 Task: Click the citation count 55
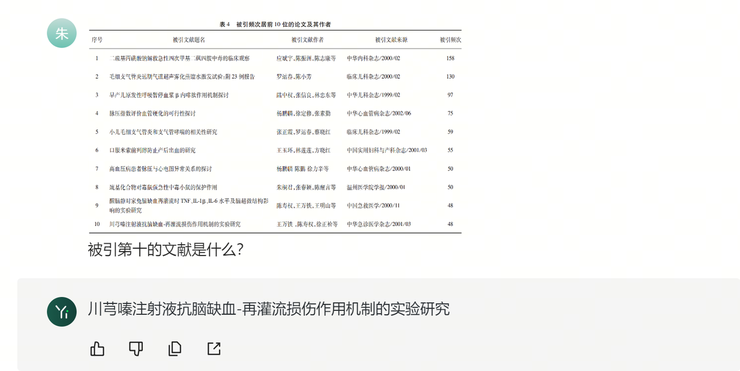point(450,150)
